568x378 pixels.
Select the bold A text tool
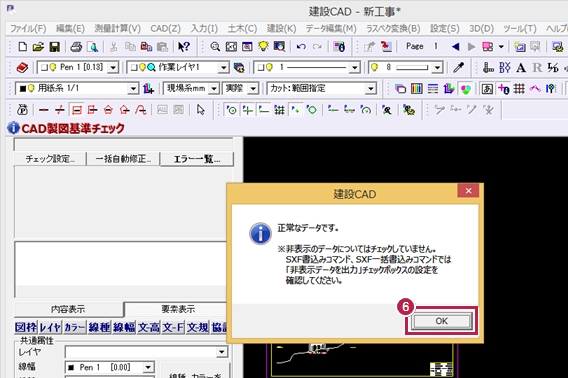coord(521,68)
